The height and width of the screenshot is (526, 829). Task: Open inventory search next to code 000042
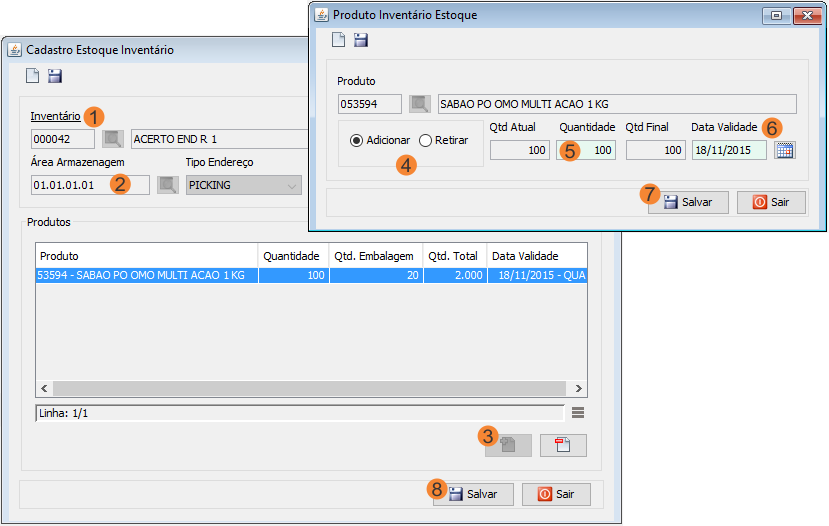[x=113, y=139]
